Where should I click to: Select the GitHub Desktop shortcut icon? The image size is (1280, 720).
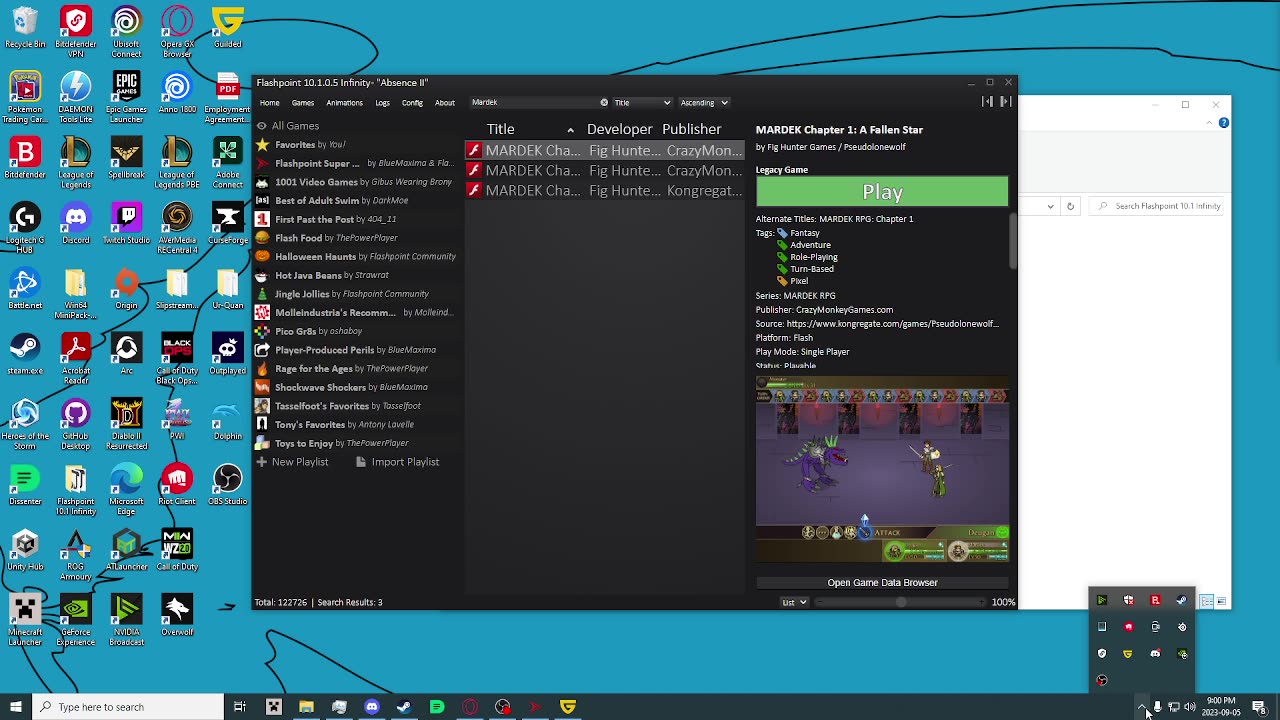[75, 424]
